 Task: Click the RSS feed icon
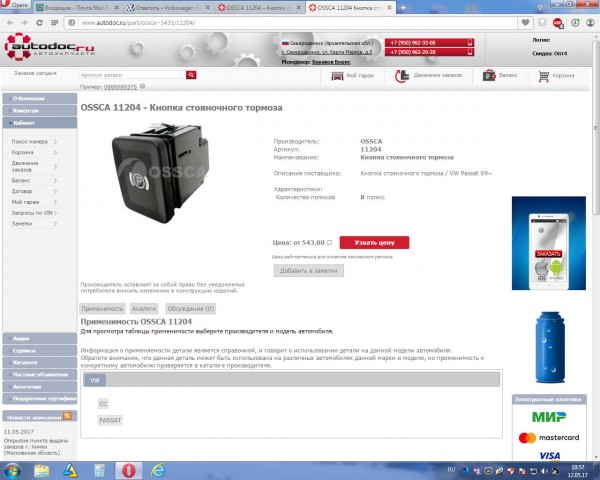click(x=67, y=416)
